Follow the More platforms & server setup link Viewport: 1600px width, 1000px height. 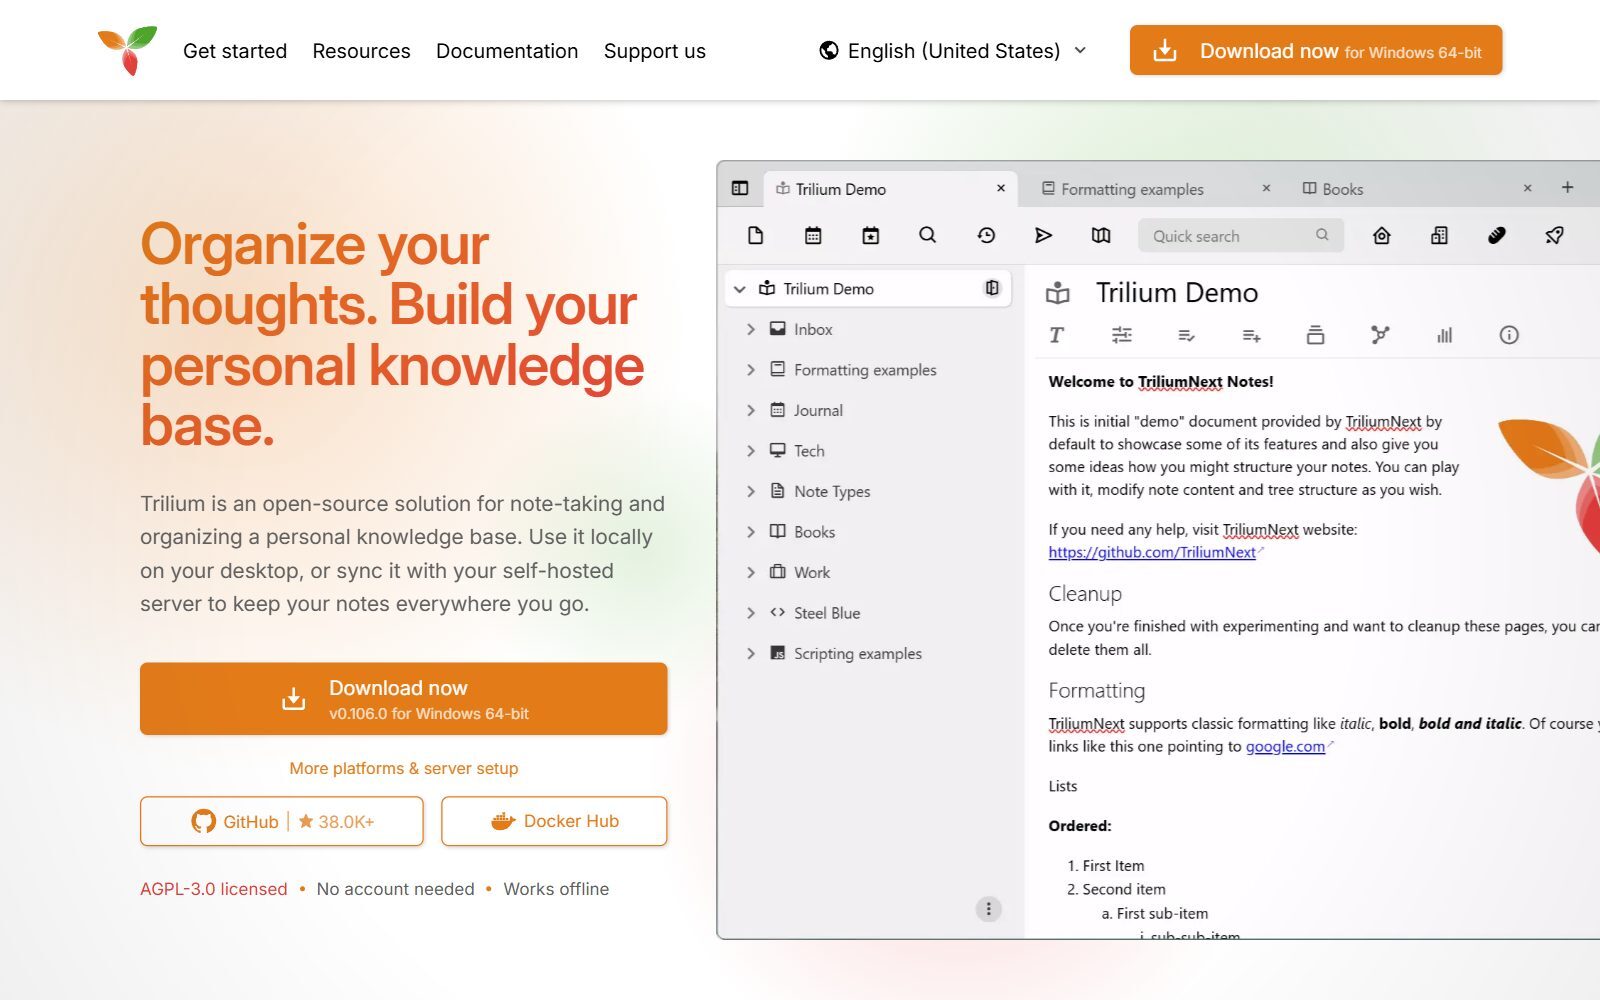(x=404, y=768)
